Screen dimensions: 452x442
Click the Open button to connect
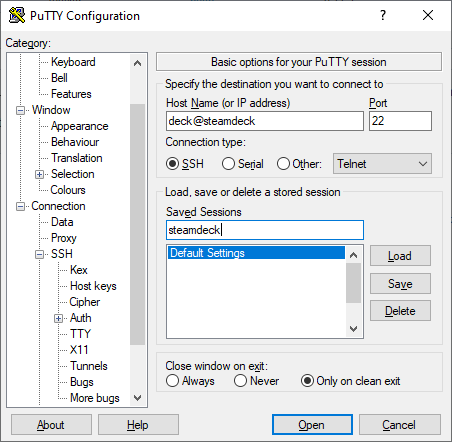pos(312,425)
